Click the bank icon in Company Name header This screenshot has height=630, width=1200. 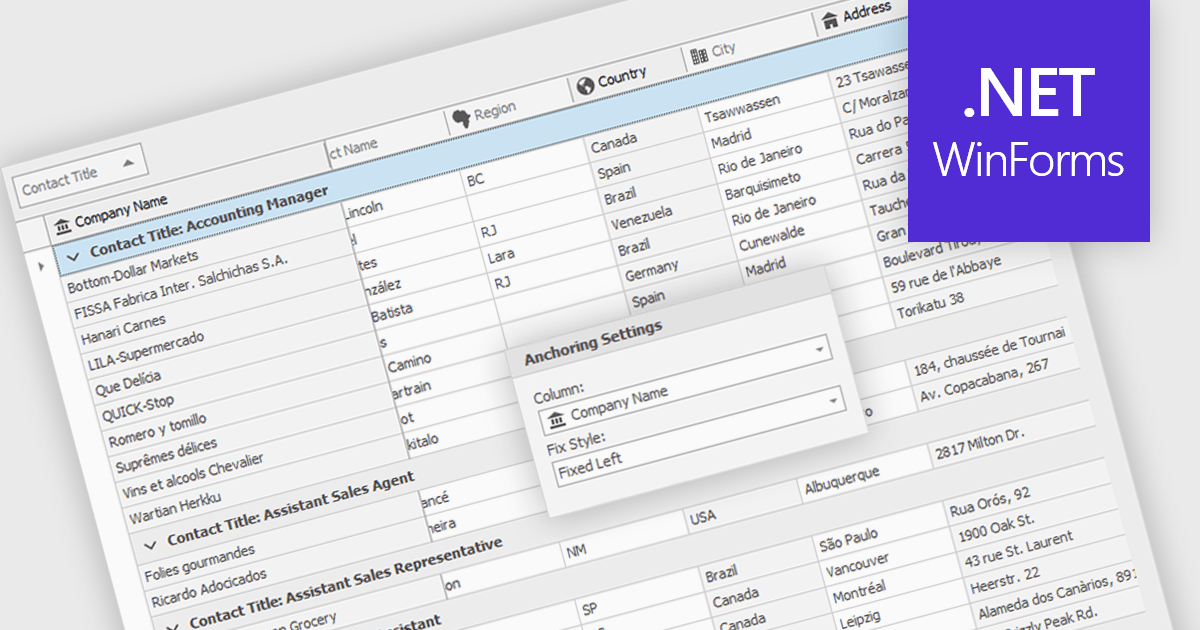(x=62, y=221)
